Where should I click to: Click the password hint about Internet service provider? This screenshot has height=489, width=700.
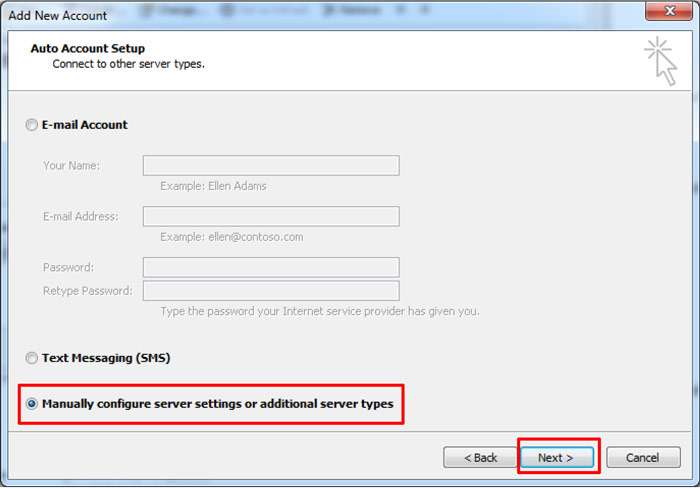[x=319, y=311]
